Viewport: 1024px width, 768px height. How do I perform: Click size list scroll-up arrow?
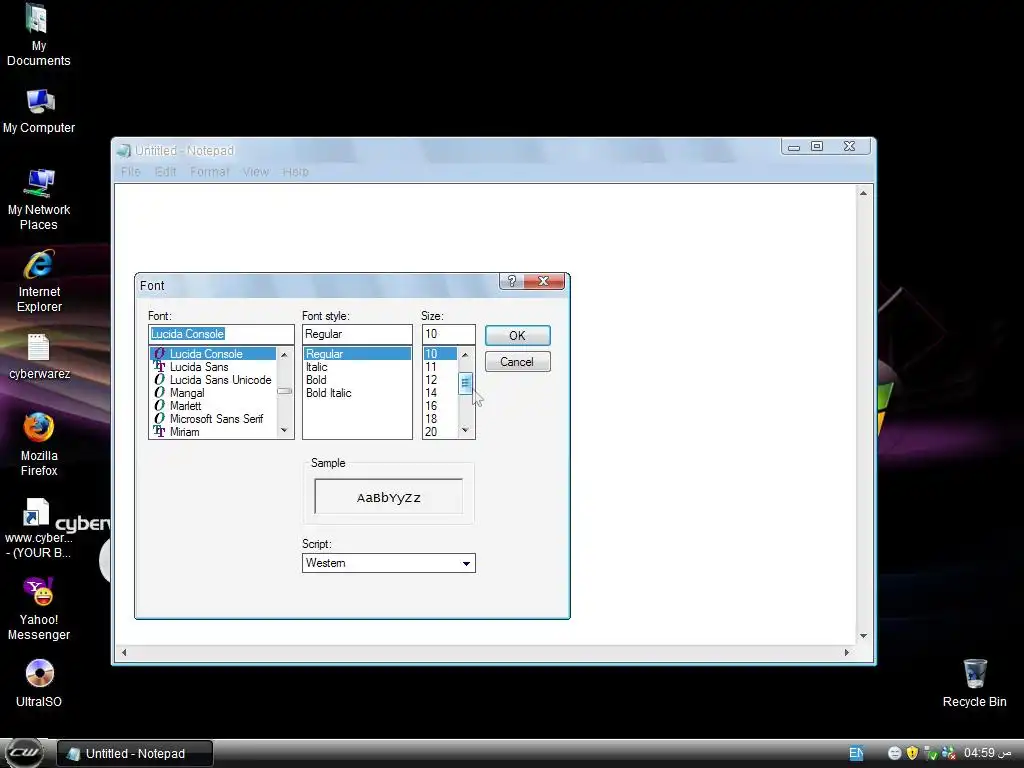pyautogui.click(x=465, y=355)
